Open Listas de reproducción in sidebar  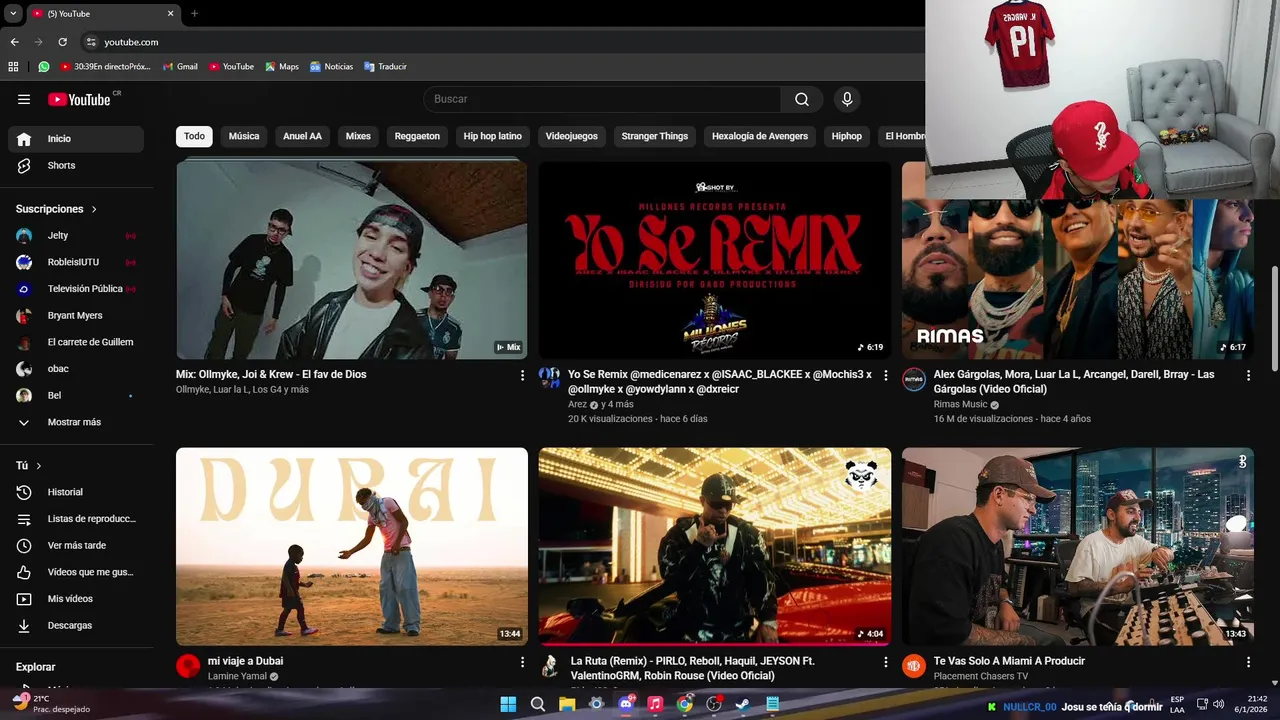pos(76,519)
